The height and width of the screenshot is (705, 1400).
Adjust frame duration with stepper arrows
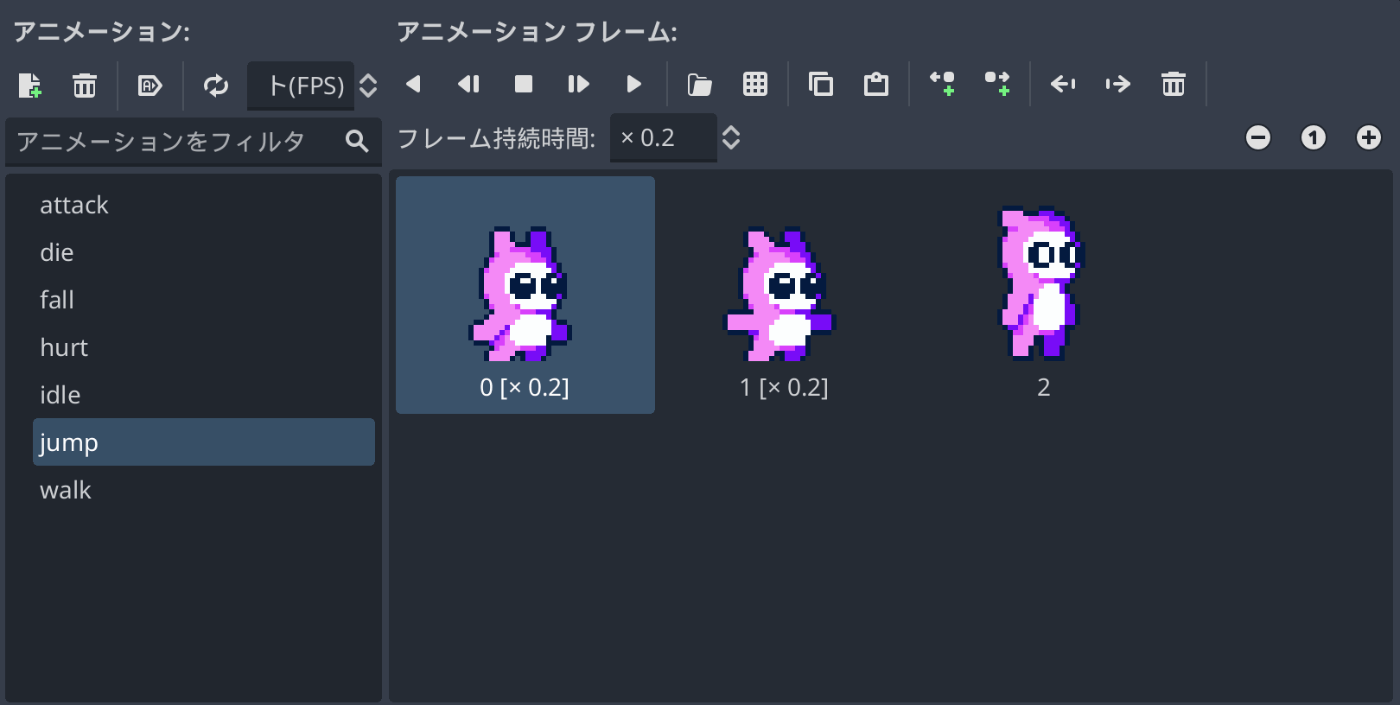(731, 138)
